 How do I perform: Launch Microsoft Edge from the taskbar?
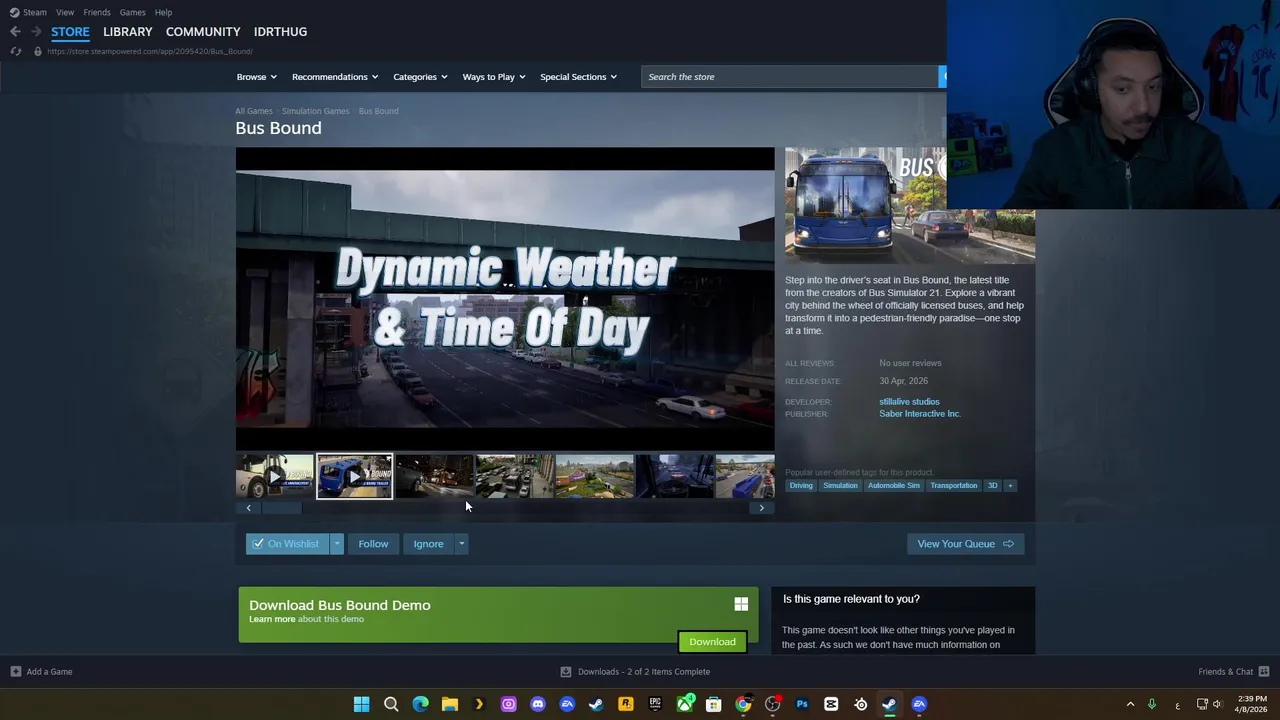(x=420, y=704)
